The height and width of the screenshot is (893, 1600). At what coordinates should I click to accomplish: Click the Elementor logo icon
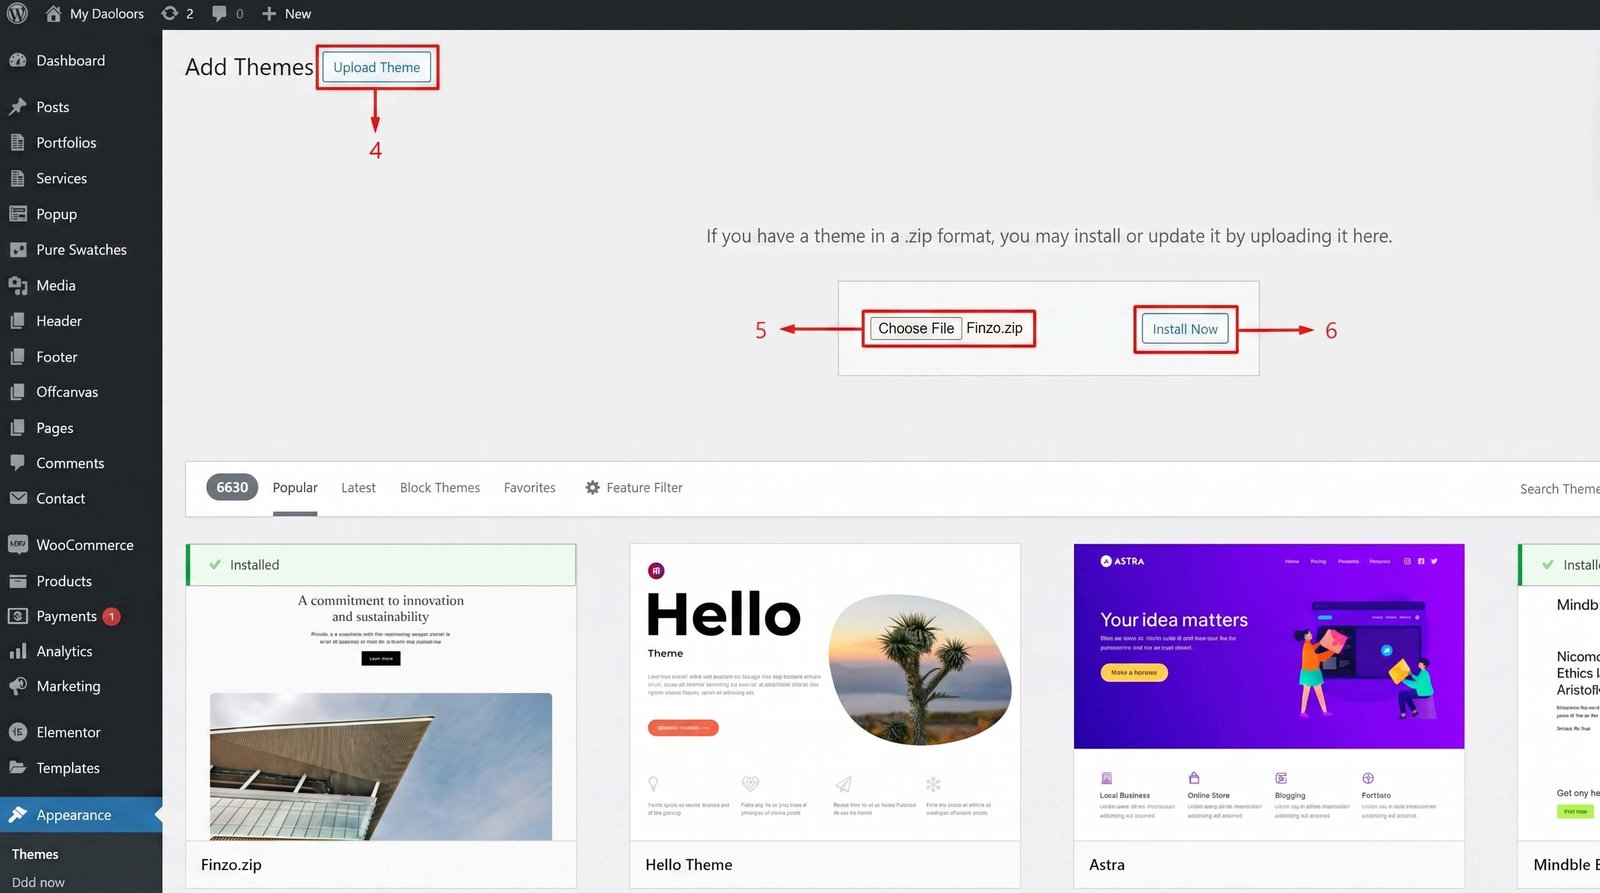tap(17, 732)
